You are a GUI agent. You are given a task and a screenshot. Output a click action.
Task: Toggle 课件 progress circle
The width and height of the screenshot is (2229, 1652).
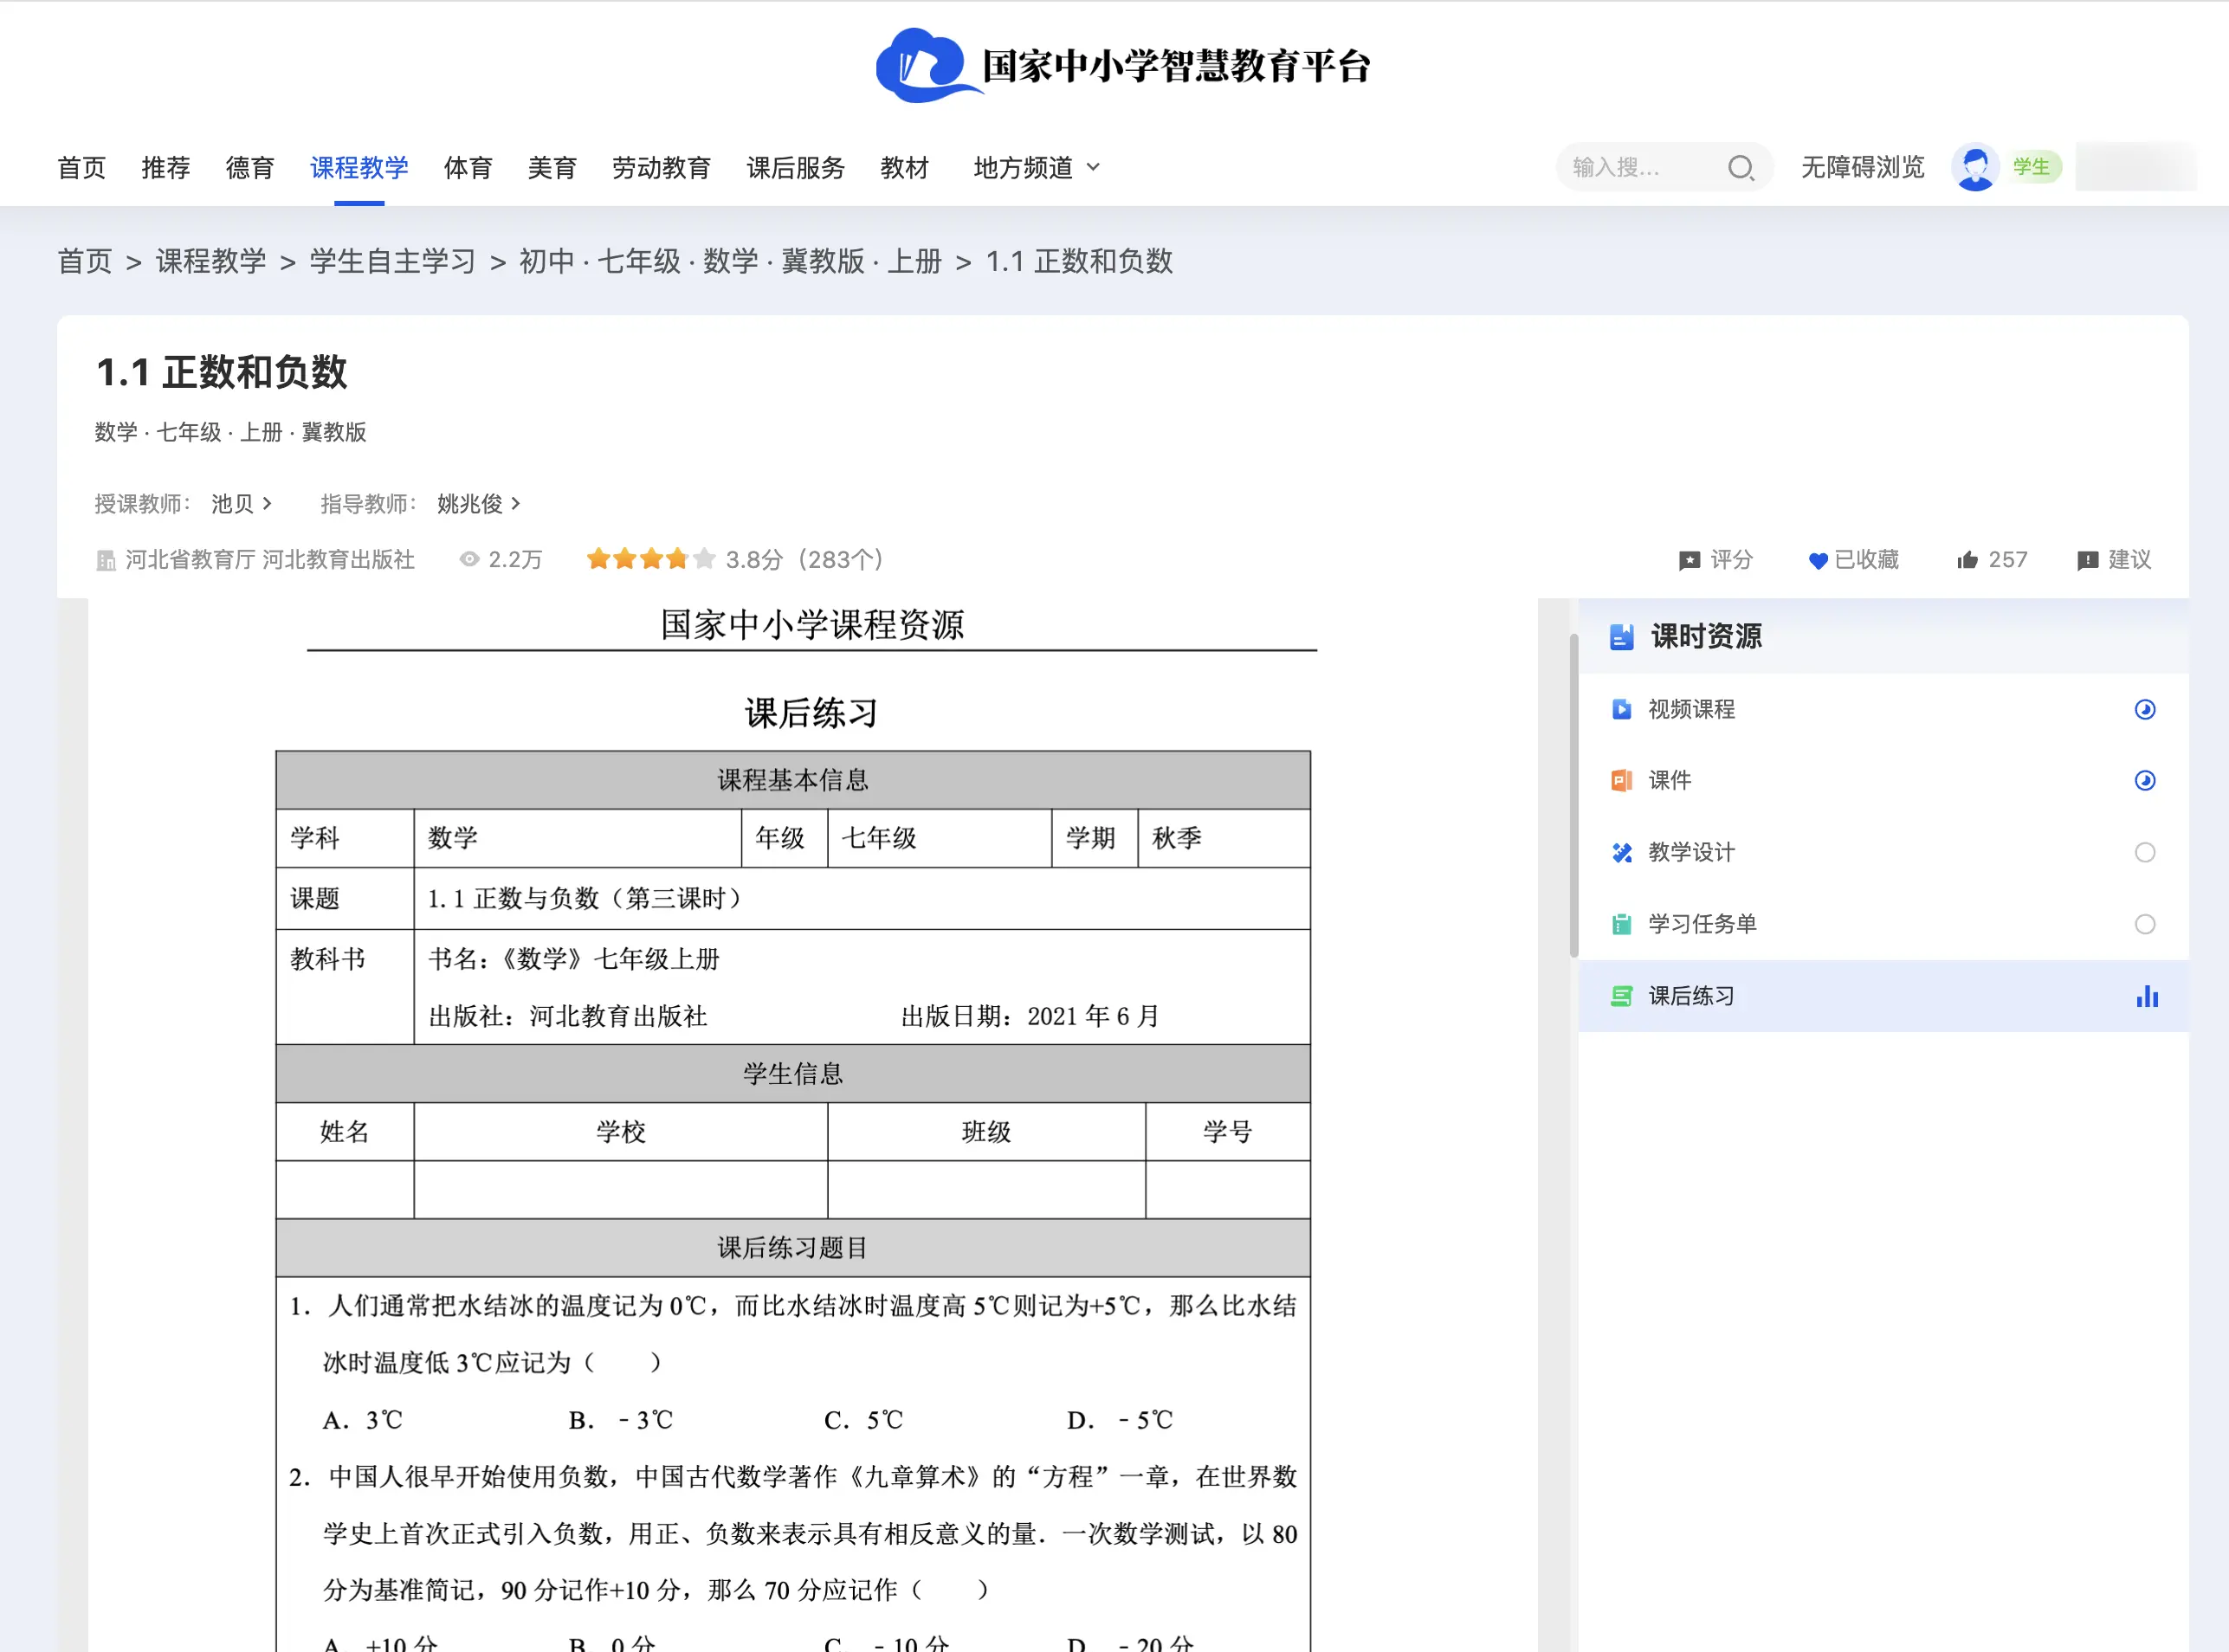point(2144,780)
